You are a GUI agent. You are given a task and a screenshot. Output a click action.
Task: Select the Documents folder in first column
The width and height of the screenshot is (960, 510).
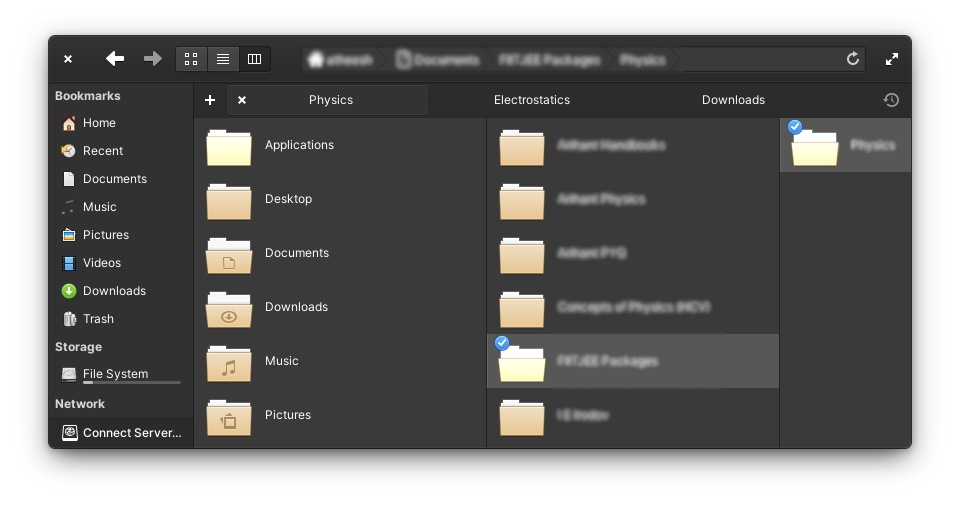click(x=340, y=253)
